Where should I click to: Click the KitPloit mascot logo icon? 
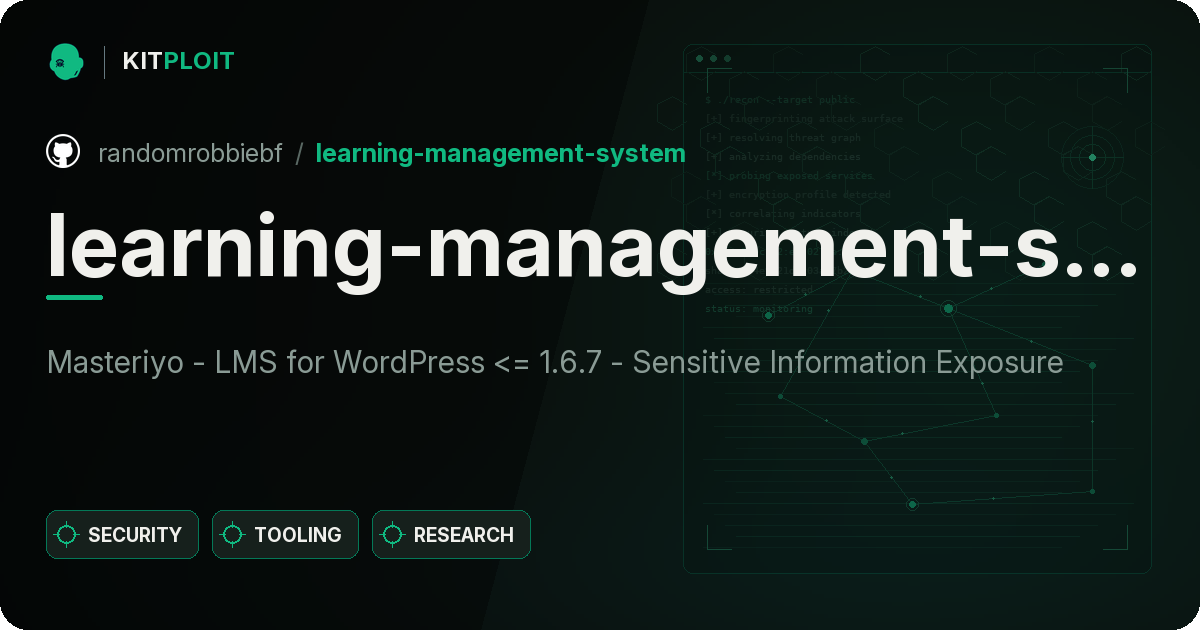tap(66, 61)
